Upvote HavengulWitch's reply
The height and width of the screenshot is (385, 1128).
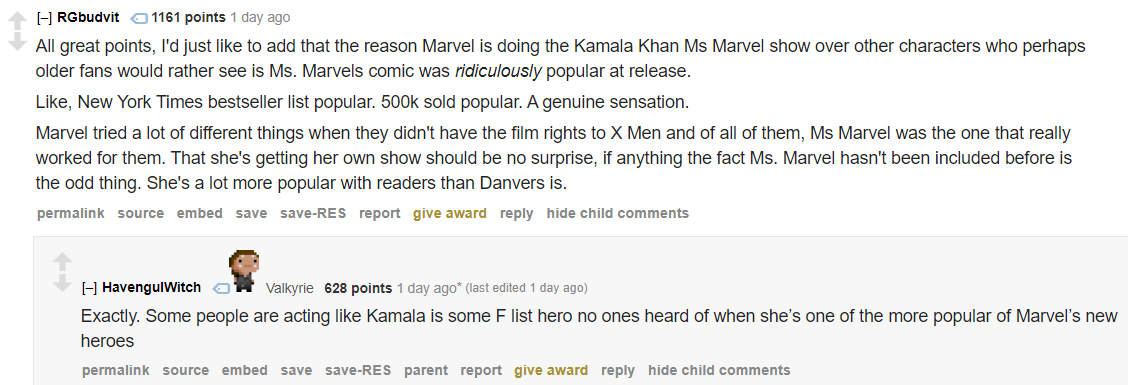63,262
